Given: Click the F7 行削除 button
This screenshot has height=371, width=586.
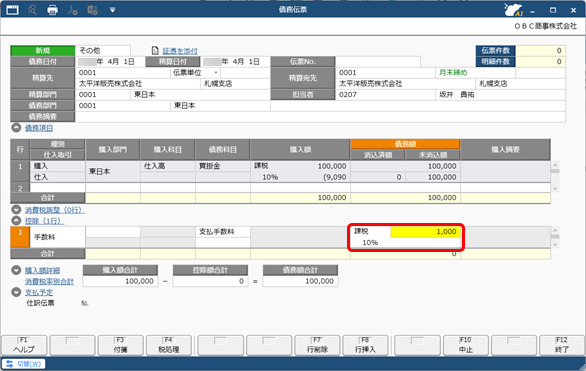Looking at the screenshot, I should pos(317,345).
